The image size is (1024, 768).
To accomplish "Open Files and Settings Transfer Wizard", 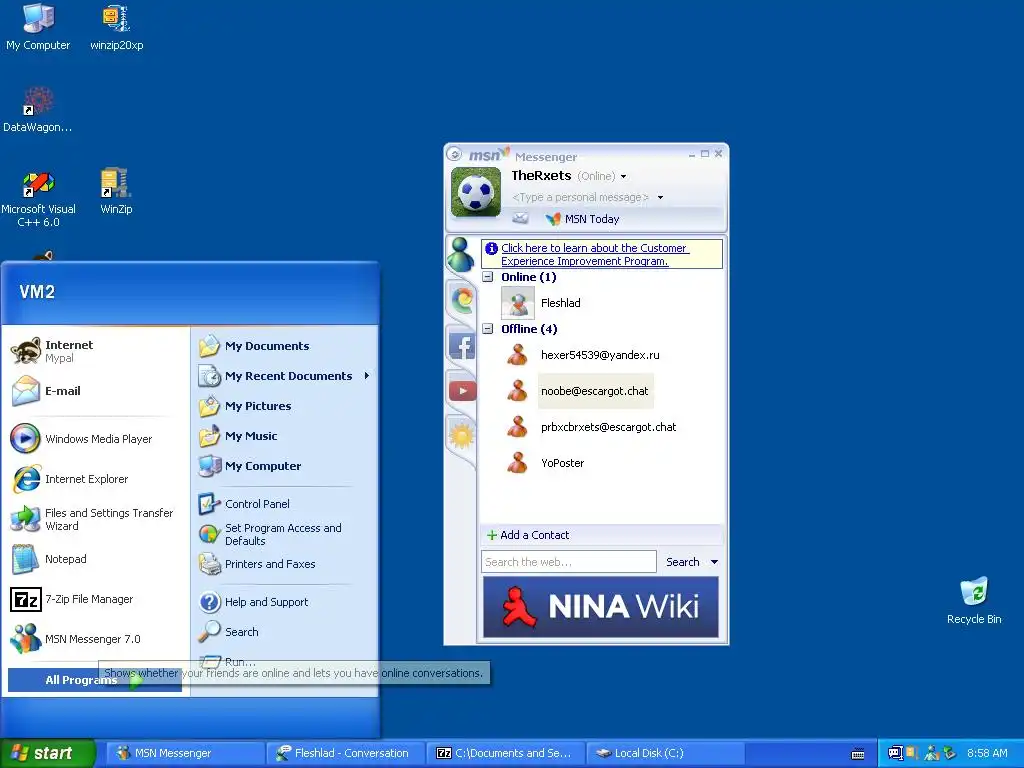I will coord(96,519).
